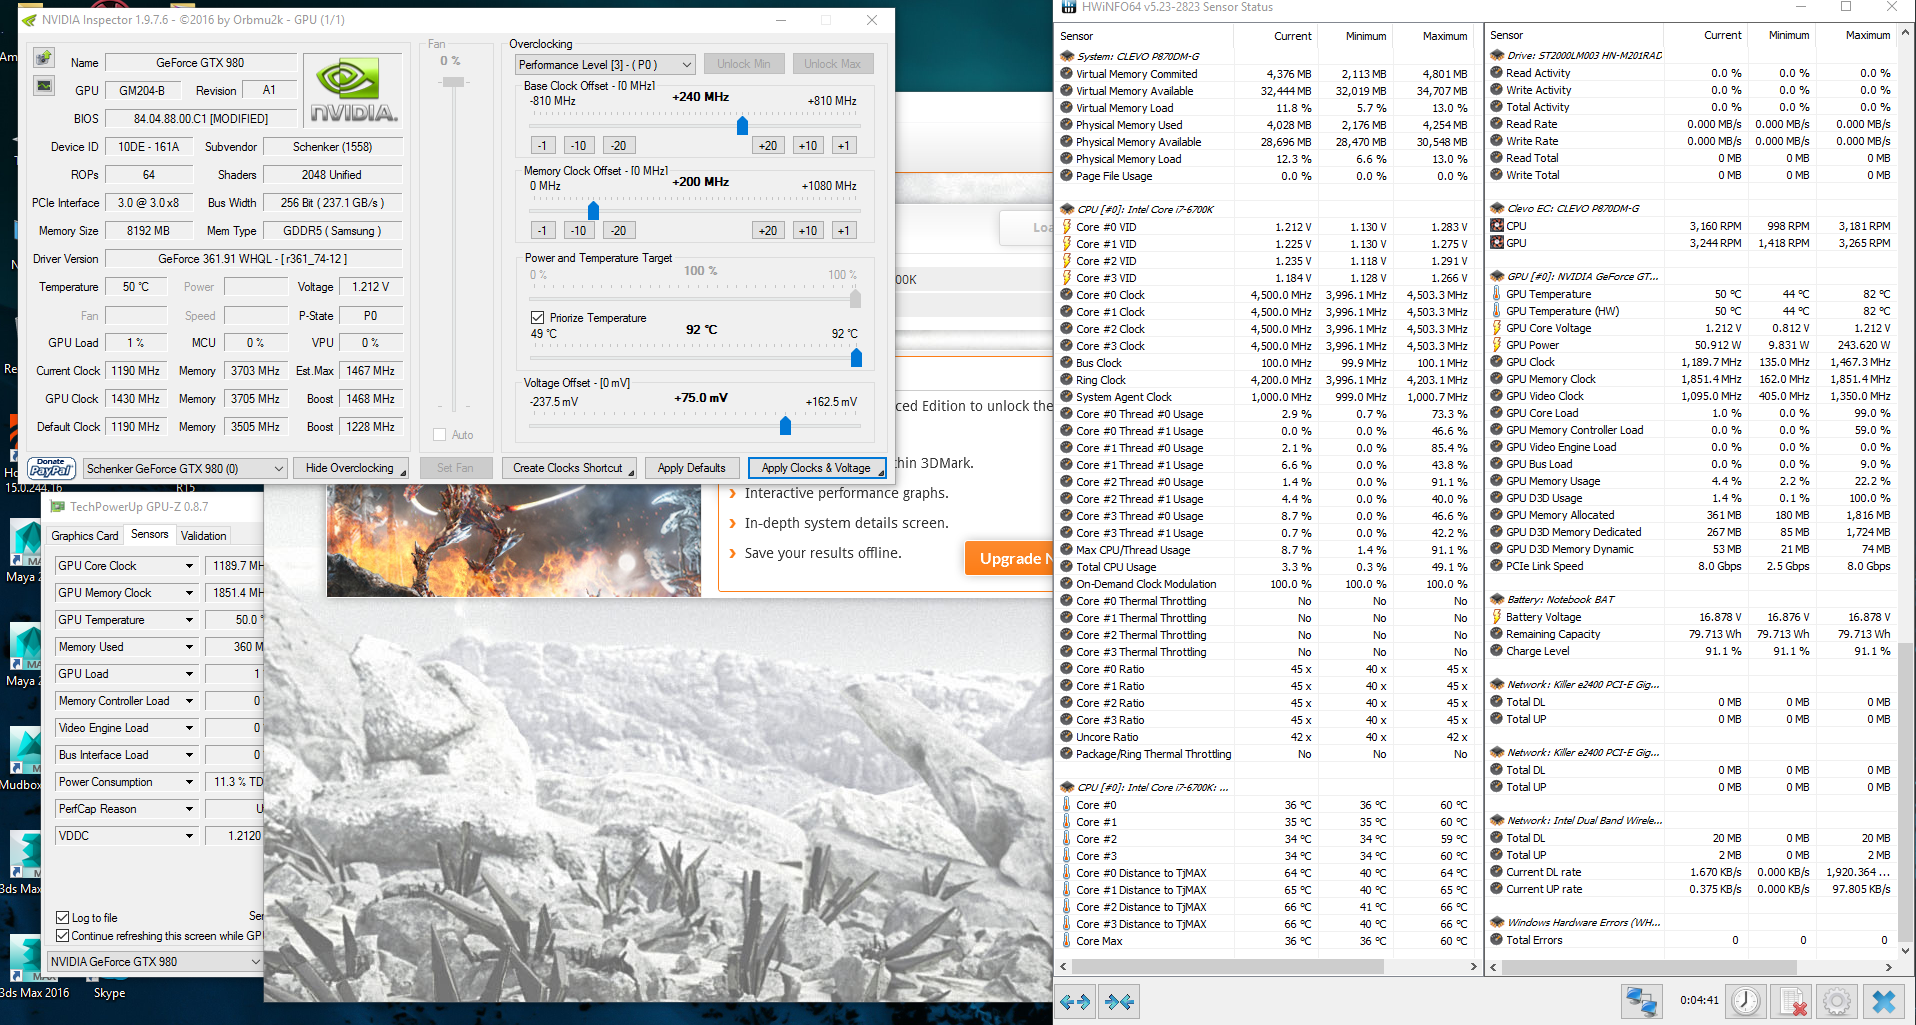Click the HWiNFO logging sheet with red X icon
The width and height of the screenshot is (1916, 1025).
point(1792,1001)
